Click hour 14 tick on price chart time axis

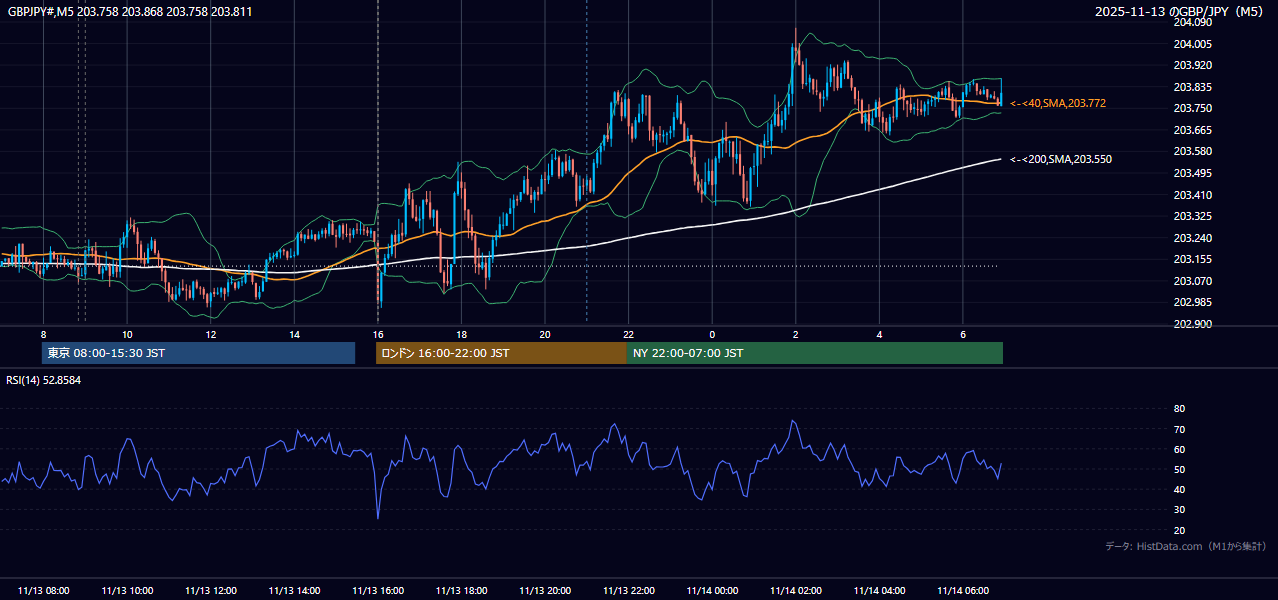tap(294, 334)
